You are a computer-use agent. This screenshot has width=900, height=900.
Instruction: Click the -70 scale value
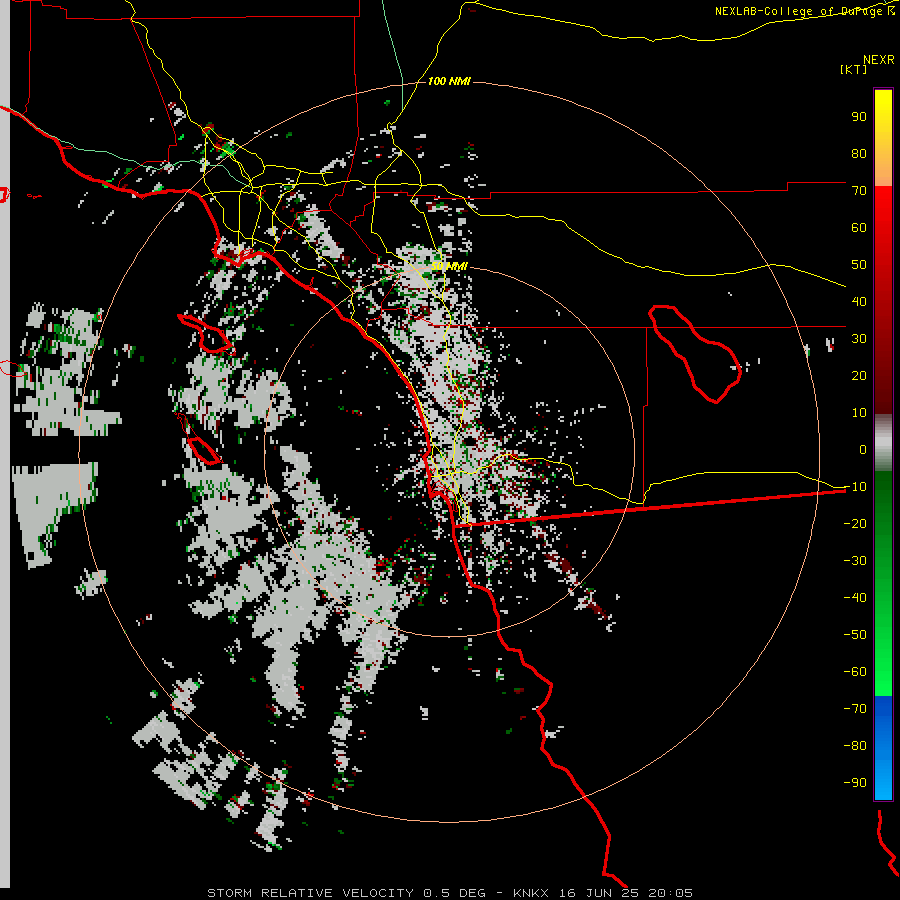click(855, 709)
